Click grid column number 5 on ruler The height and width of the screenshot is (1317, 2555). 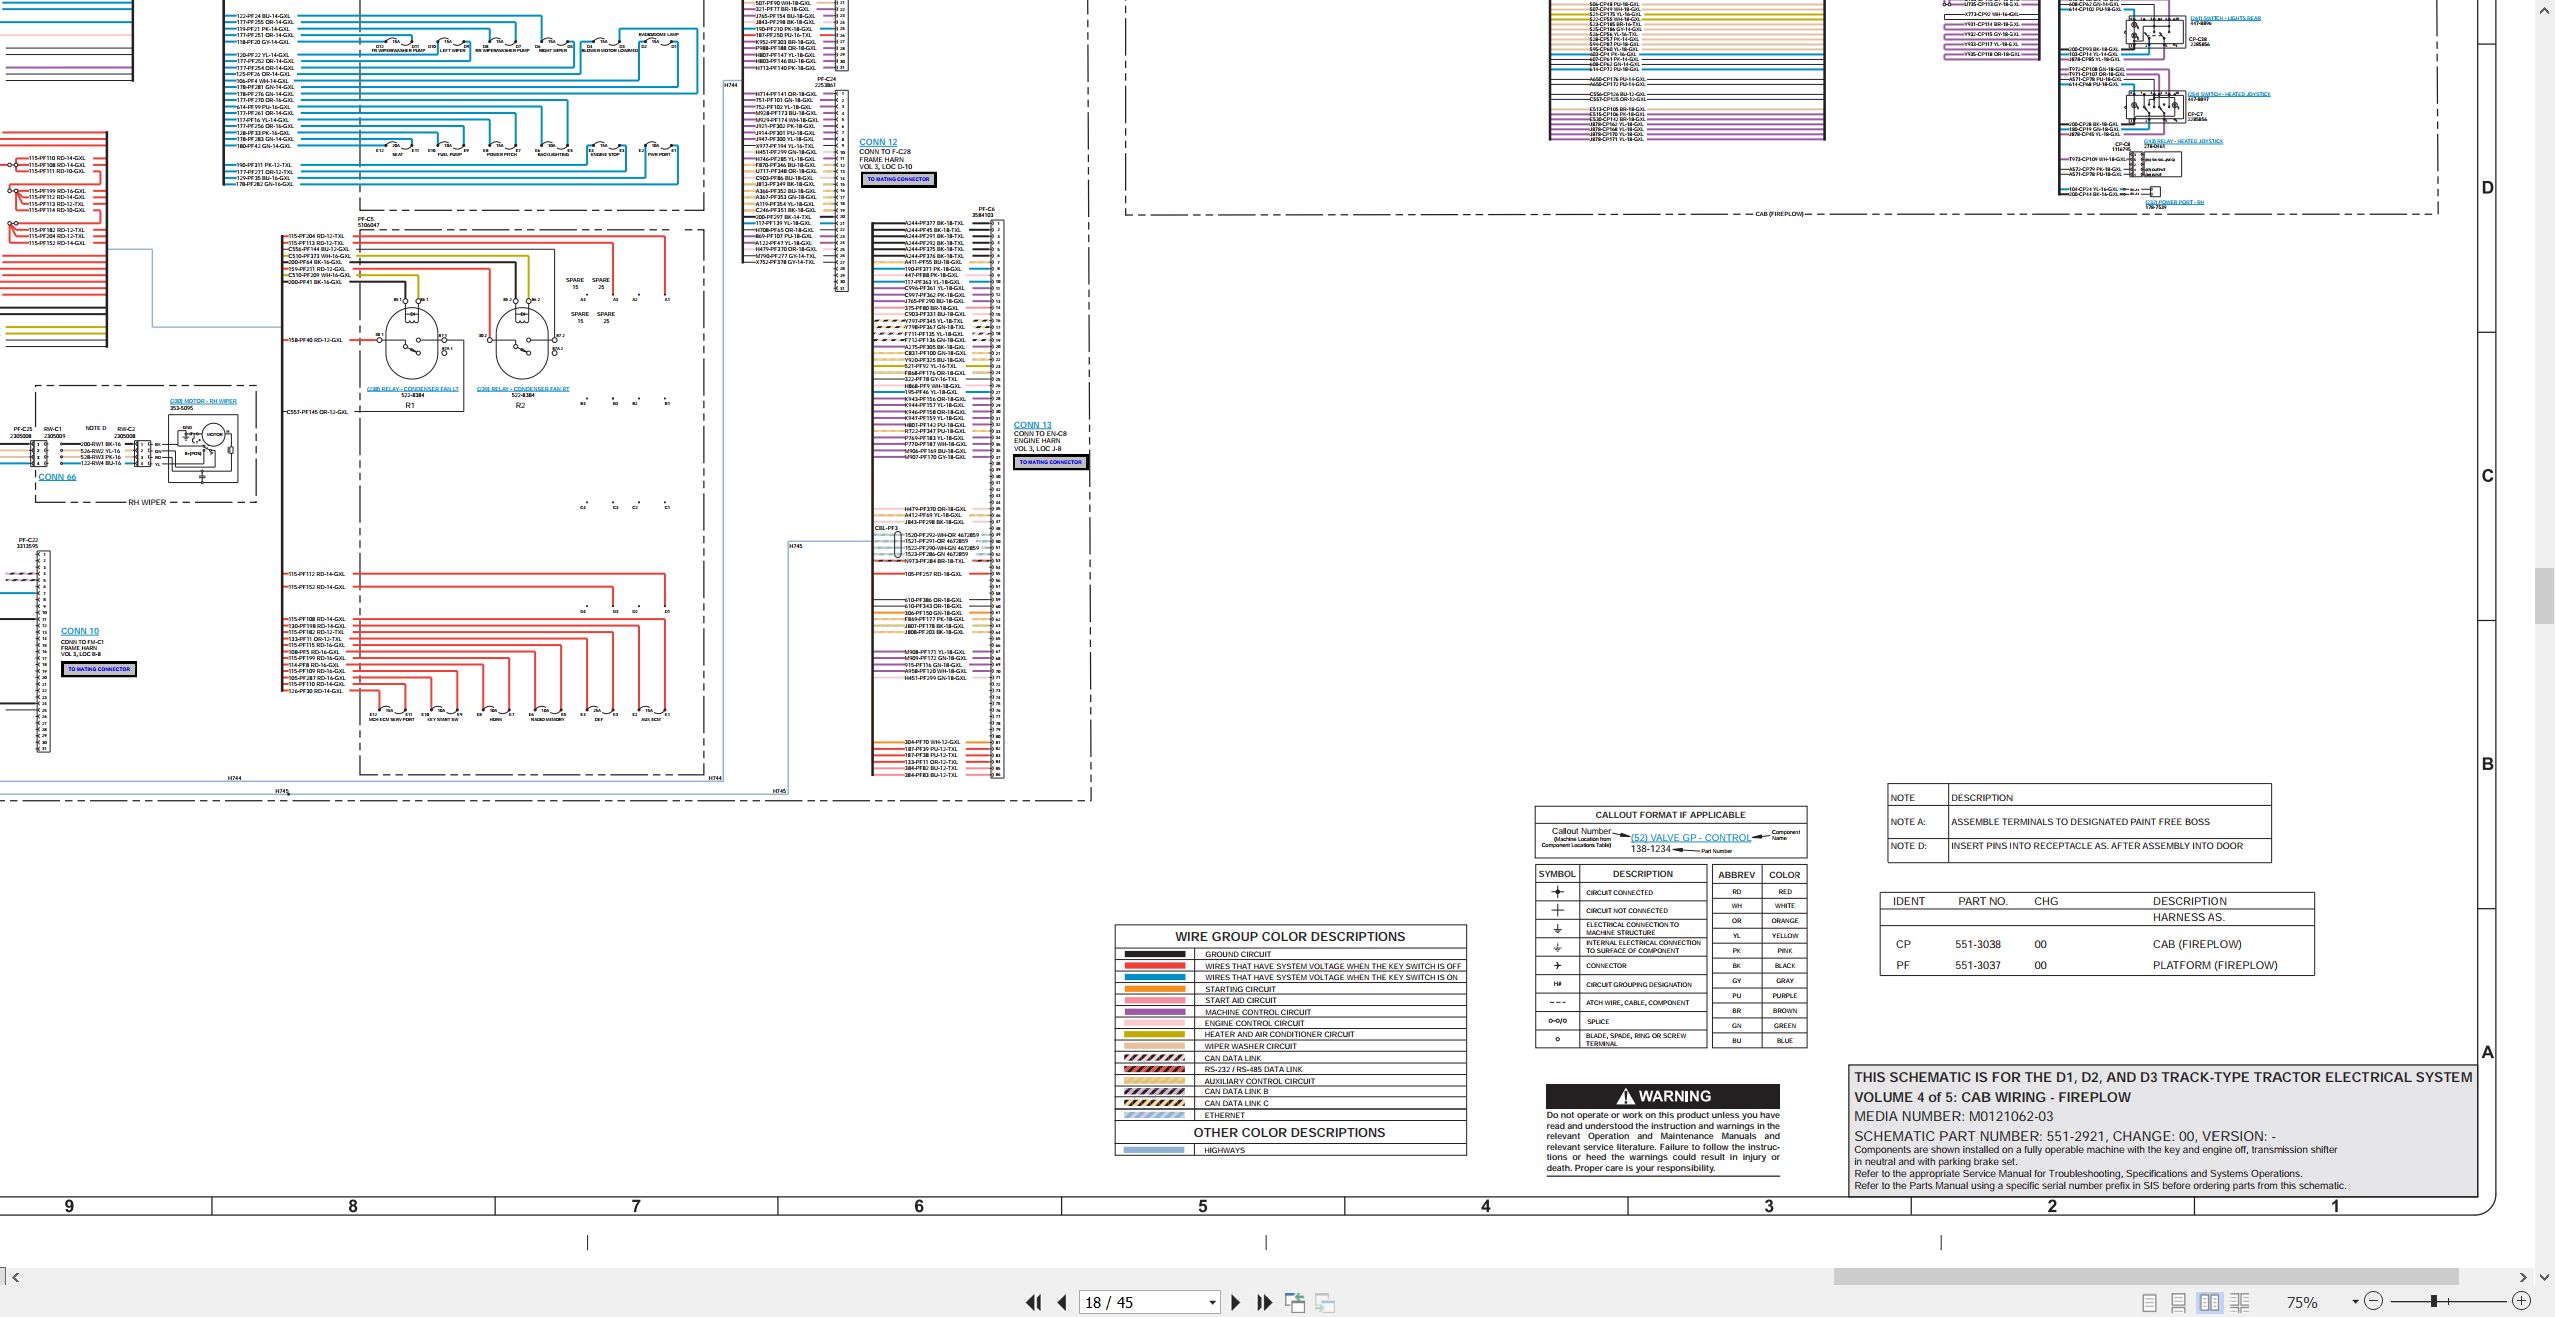[x=1203, y=1207]
